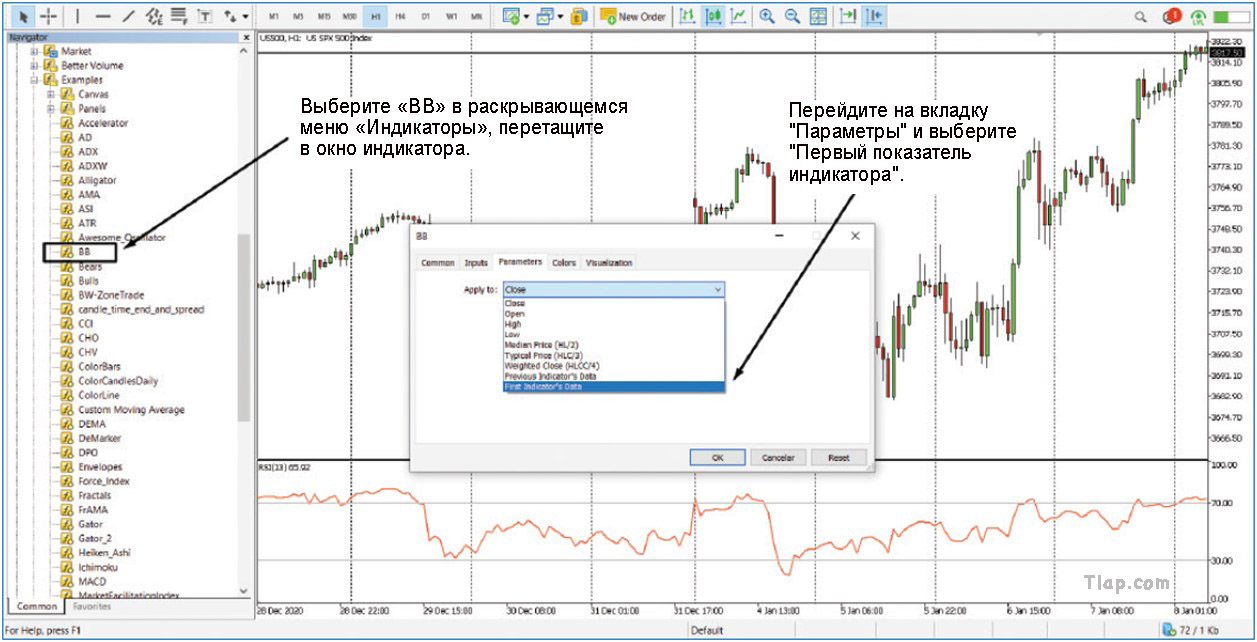This screenshot has width=1257, height=642.
Task: Close the Navigator panel
Action: click(x=247, y=38)
